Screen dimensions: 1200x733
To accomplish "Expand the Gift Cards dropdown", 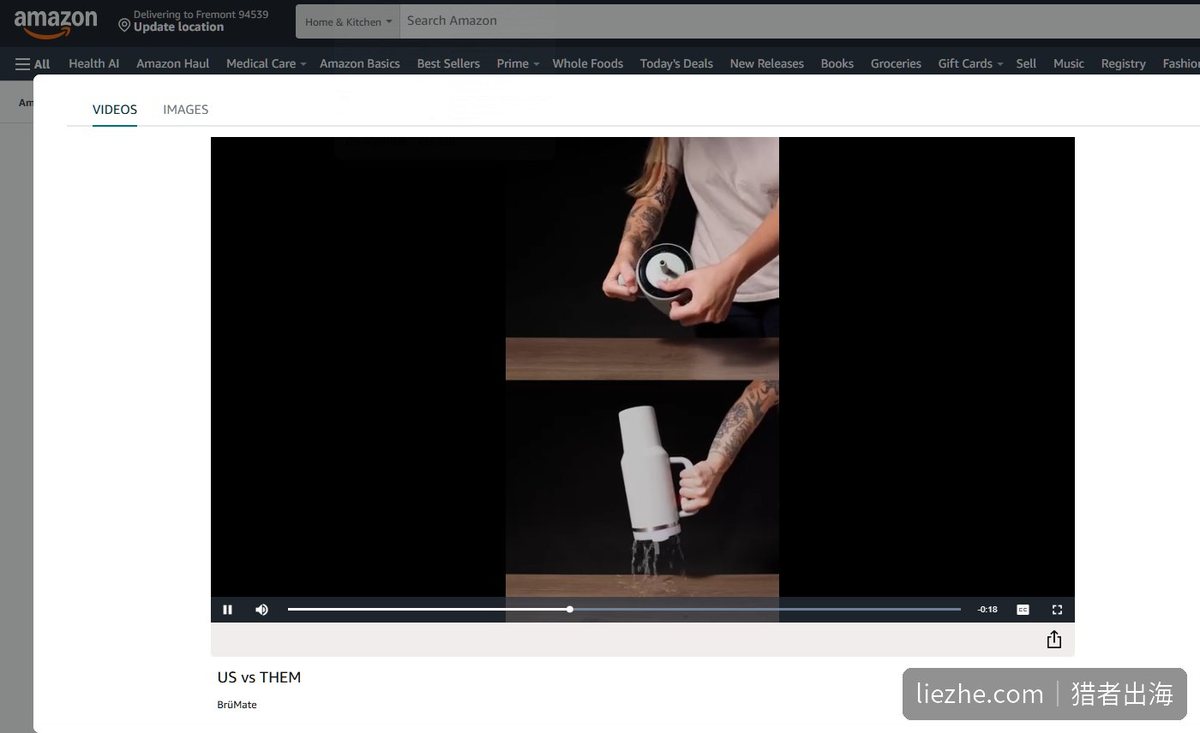I will point(970,63).
